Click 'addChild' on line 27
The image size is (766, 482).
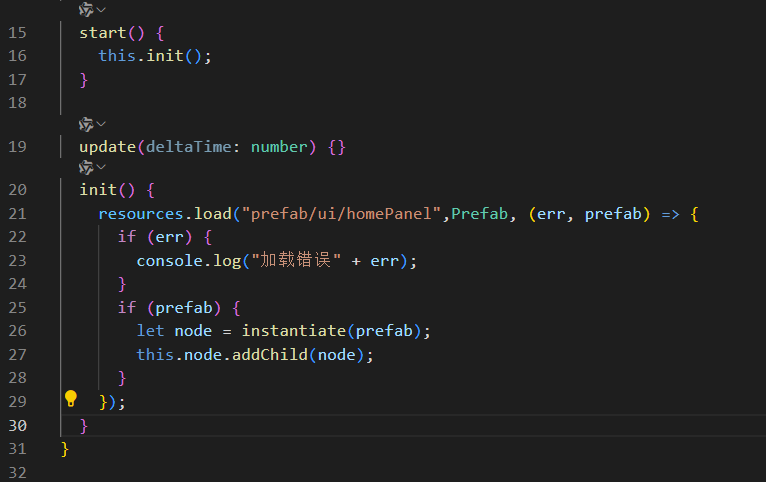(270, 355)
